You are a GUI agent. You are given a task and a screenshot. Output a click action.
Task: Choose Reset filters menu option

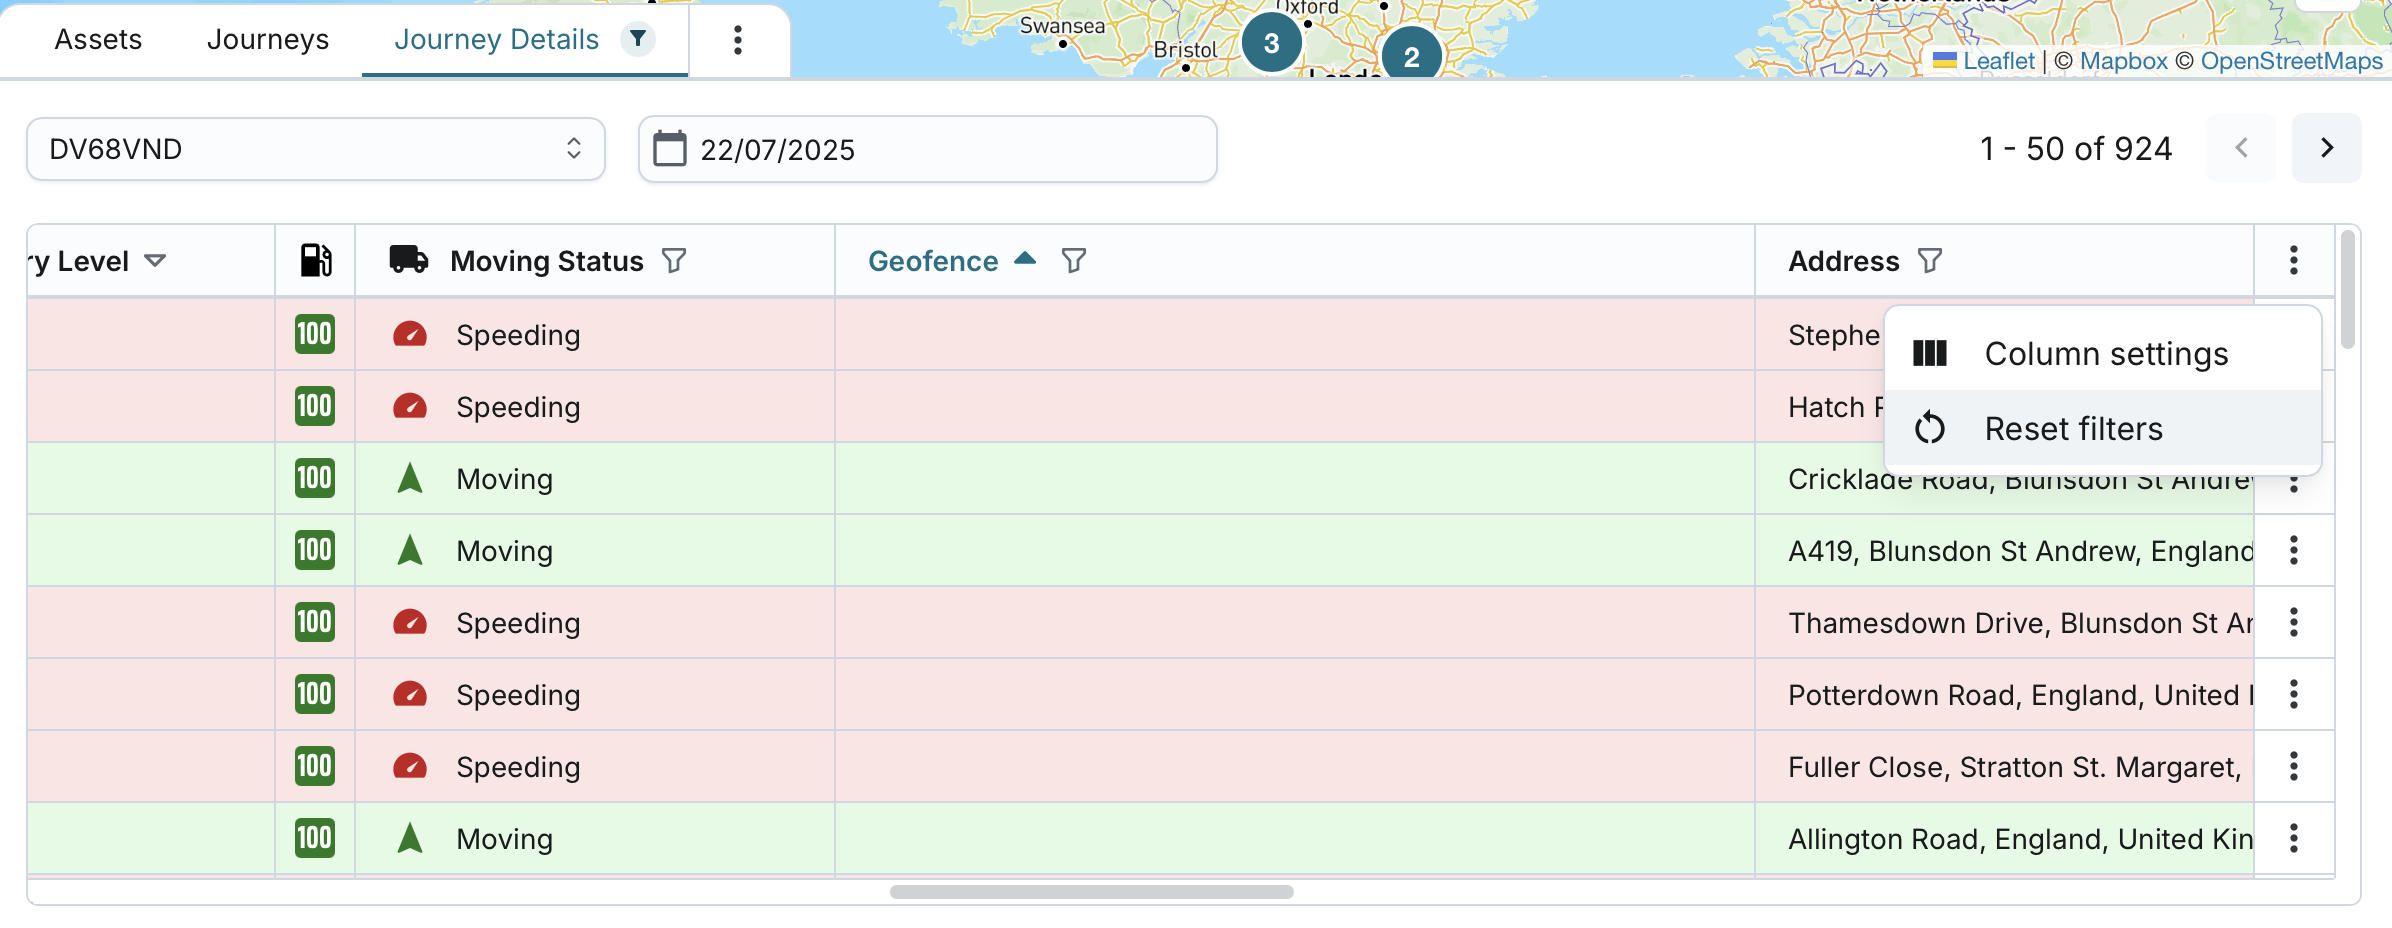click(x=2073, y=429)
